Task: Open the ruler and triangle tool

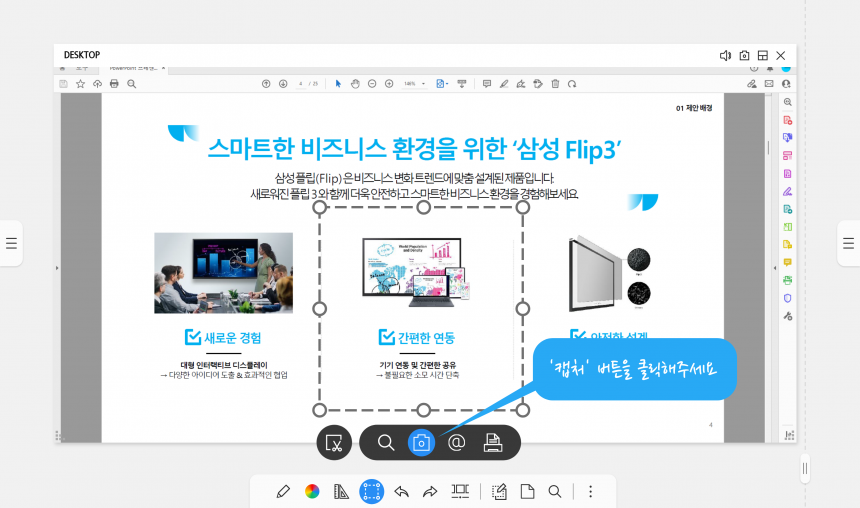Action: [341, 491]
